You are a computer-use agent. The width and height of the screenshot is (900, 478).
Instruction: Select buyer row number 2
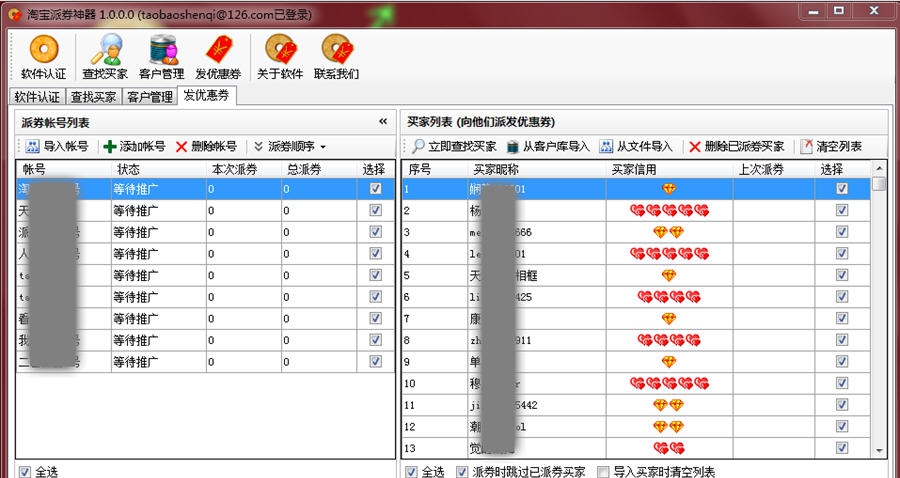pos(636,211)
